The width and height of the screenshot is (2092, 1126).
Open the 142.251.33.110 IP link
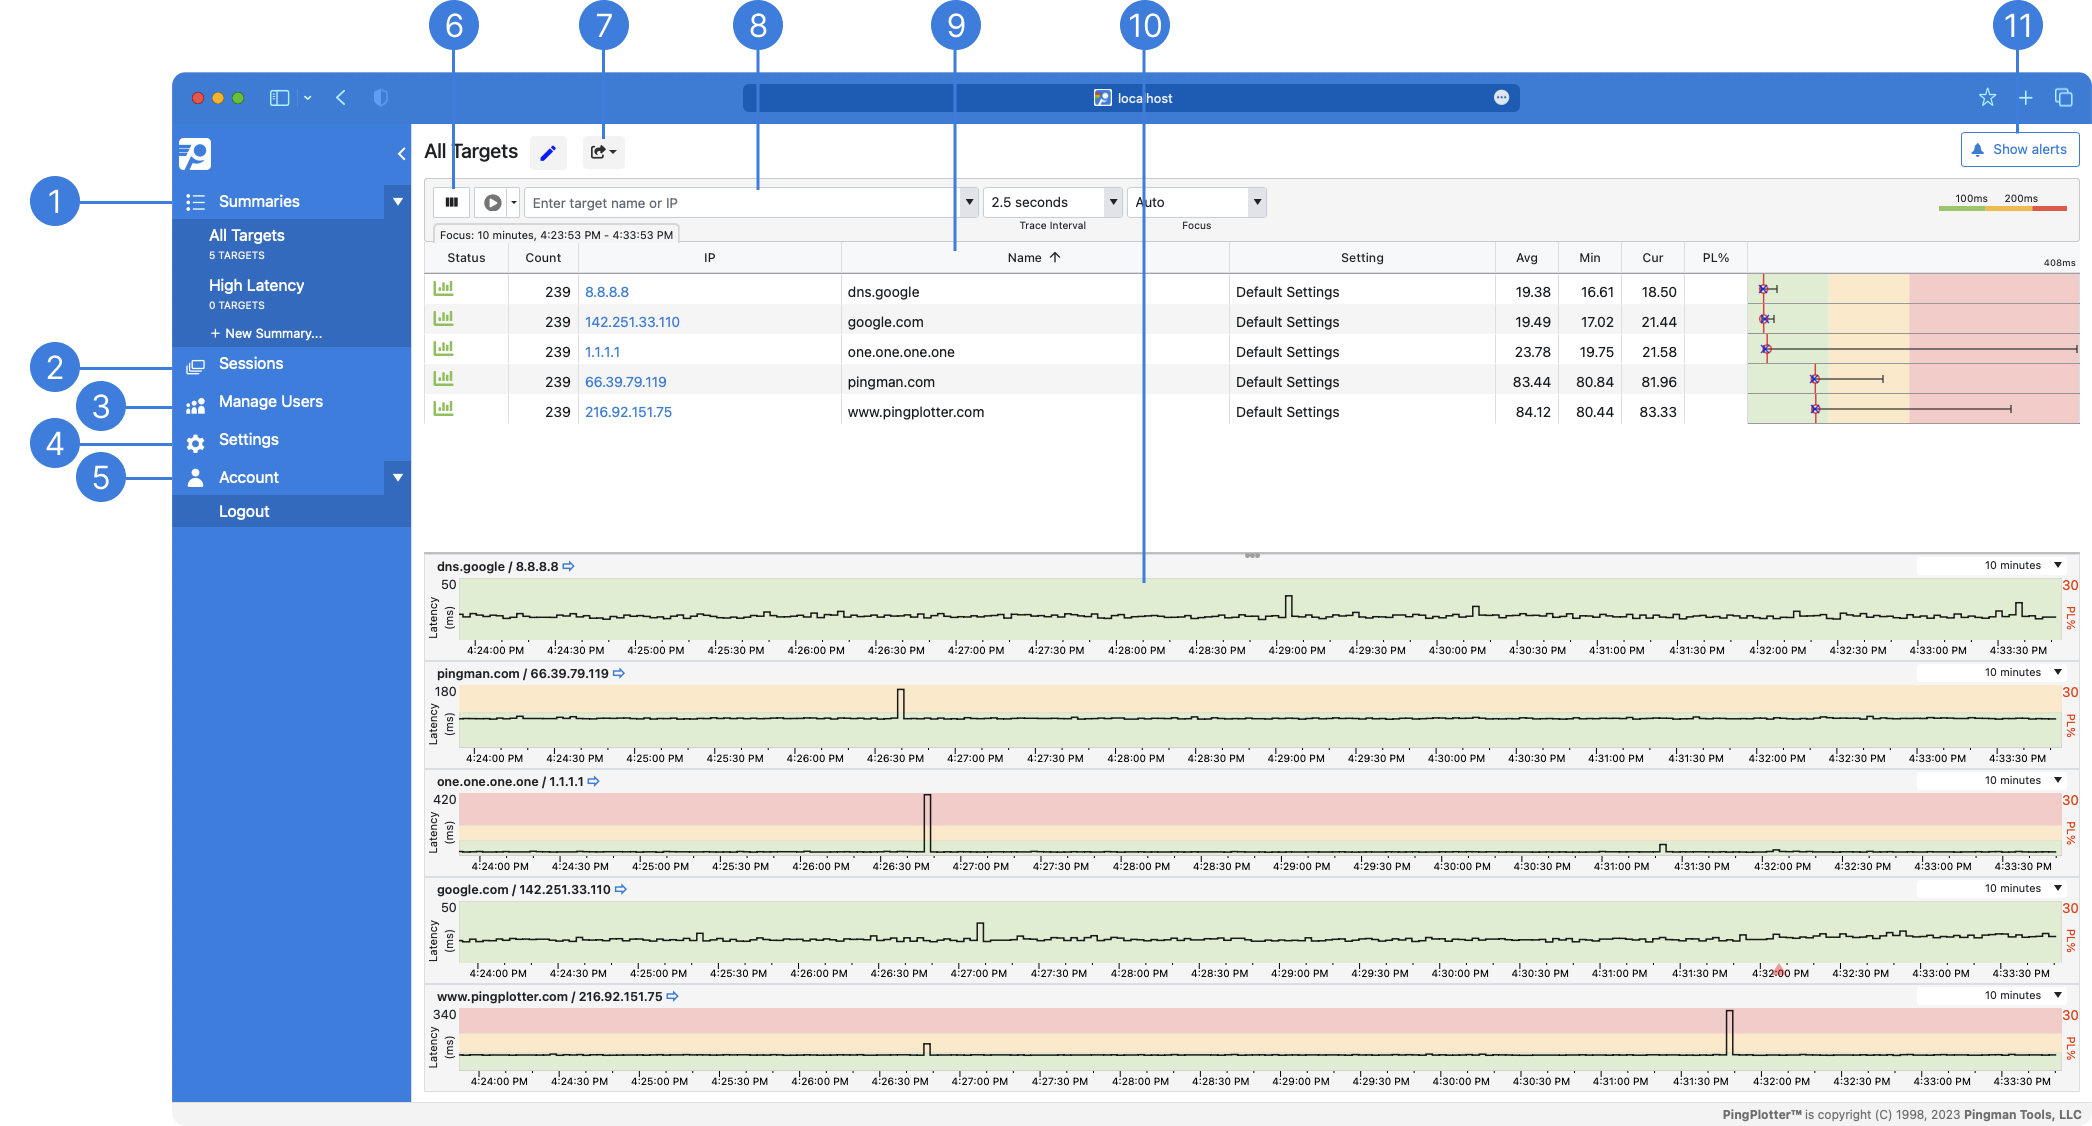tap(632, 322)
